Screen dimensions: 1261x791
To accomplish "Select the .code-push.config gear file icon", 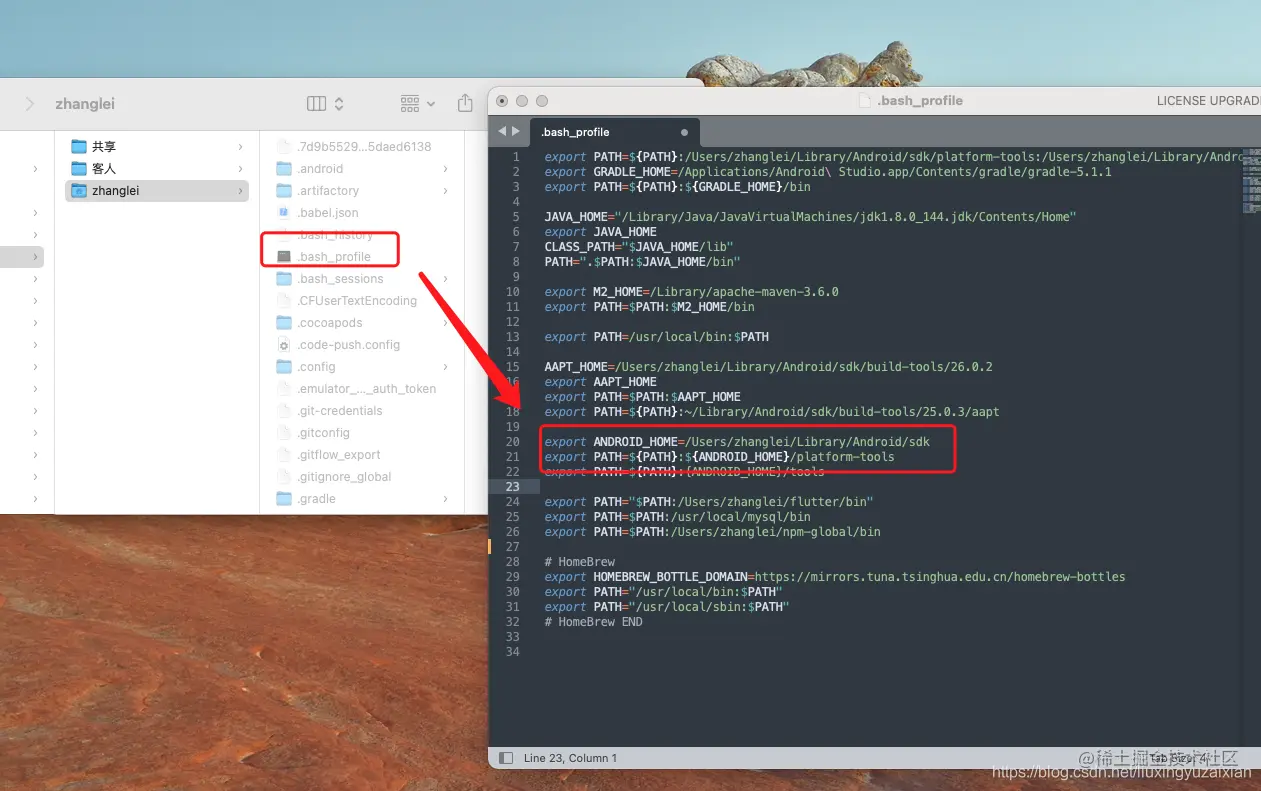I will (x=284, y=345).
